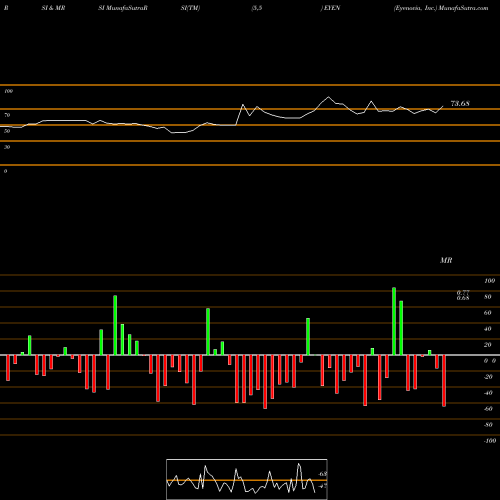
Task: Click the 0.68 value near the MR axis
Action: coord(463,298)
